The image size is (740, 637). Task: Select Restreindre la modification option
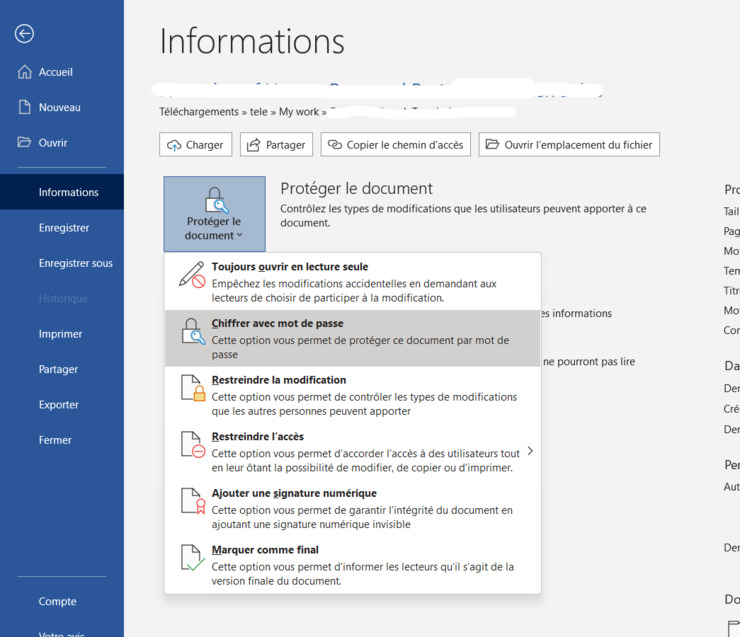tap(352, 395)
